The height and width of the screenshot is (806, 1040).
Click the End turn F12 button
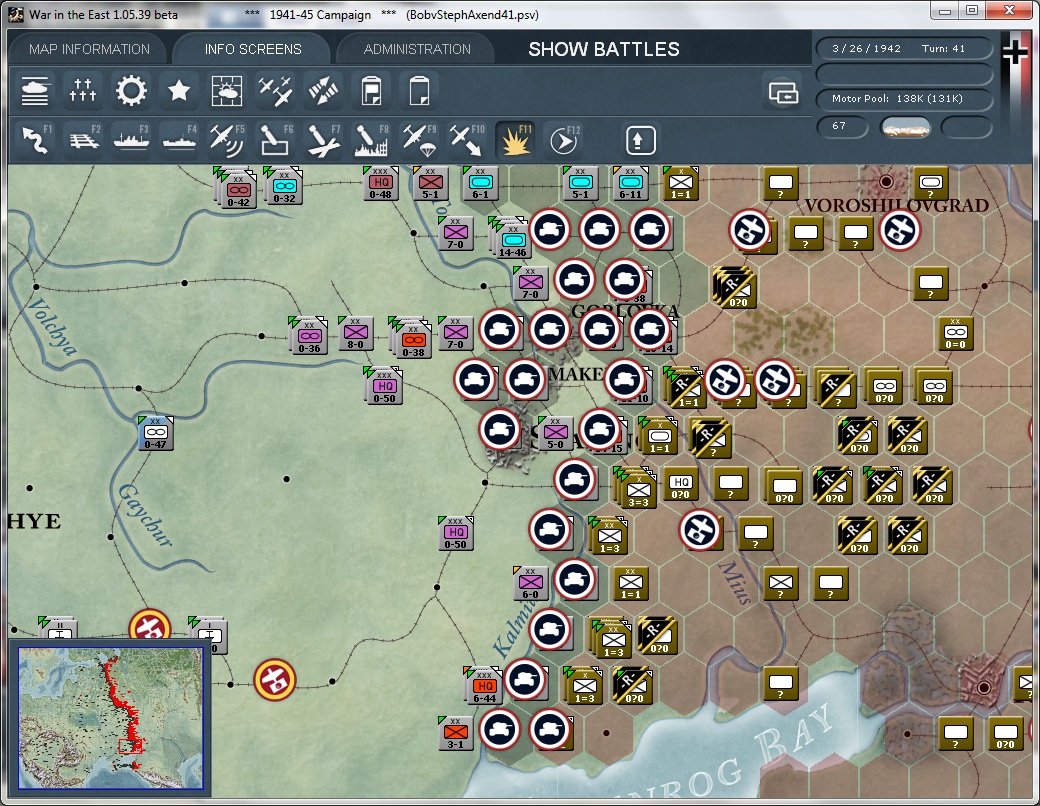coord(564,140)
